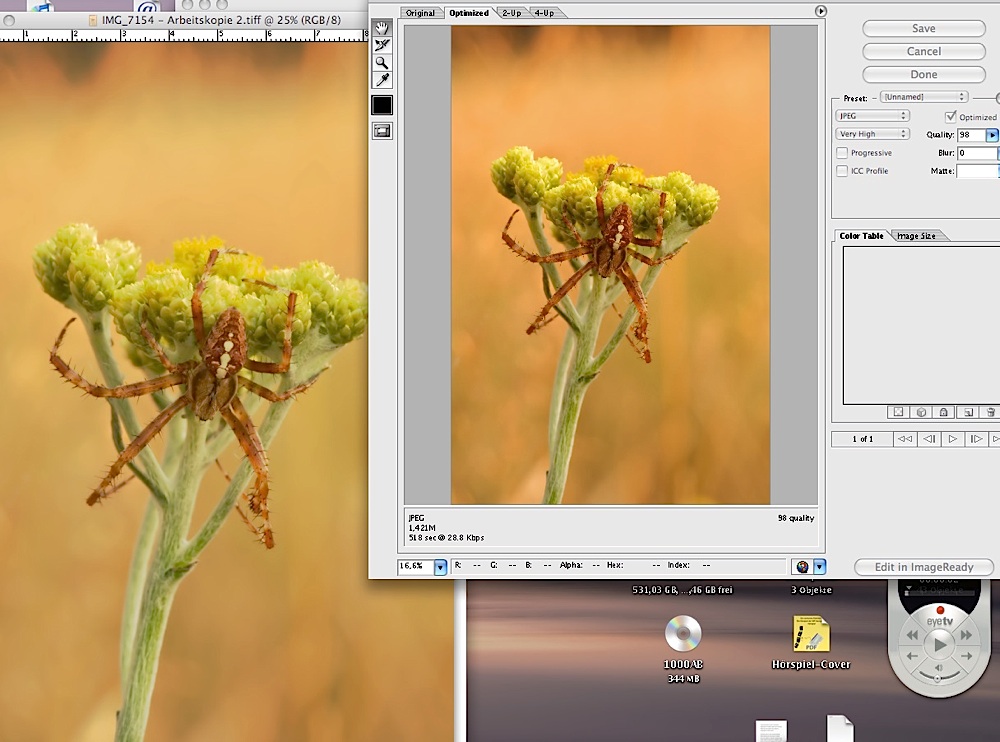Change the Very High quality dropdown

pyautogui.click(x=872, y=133)
